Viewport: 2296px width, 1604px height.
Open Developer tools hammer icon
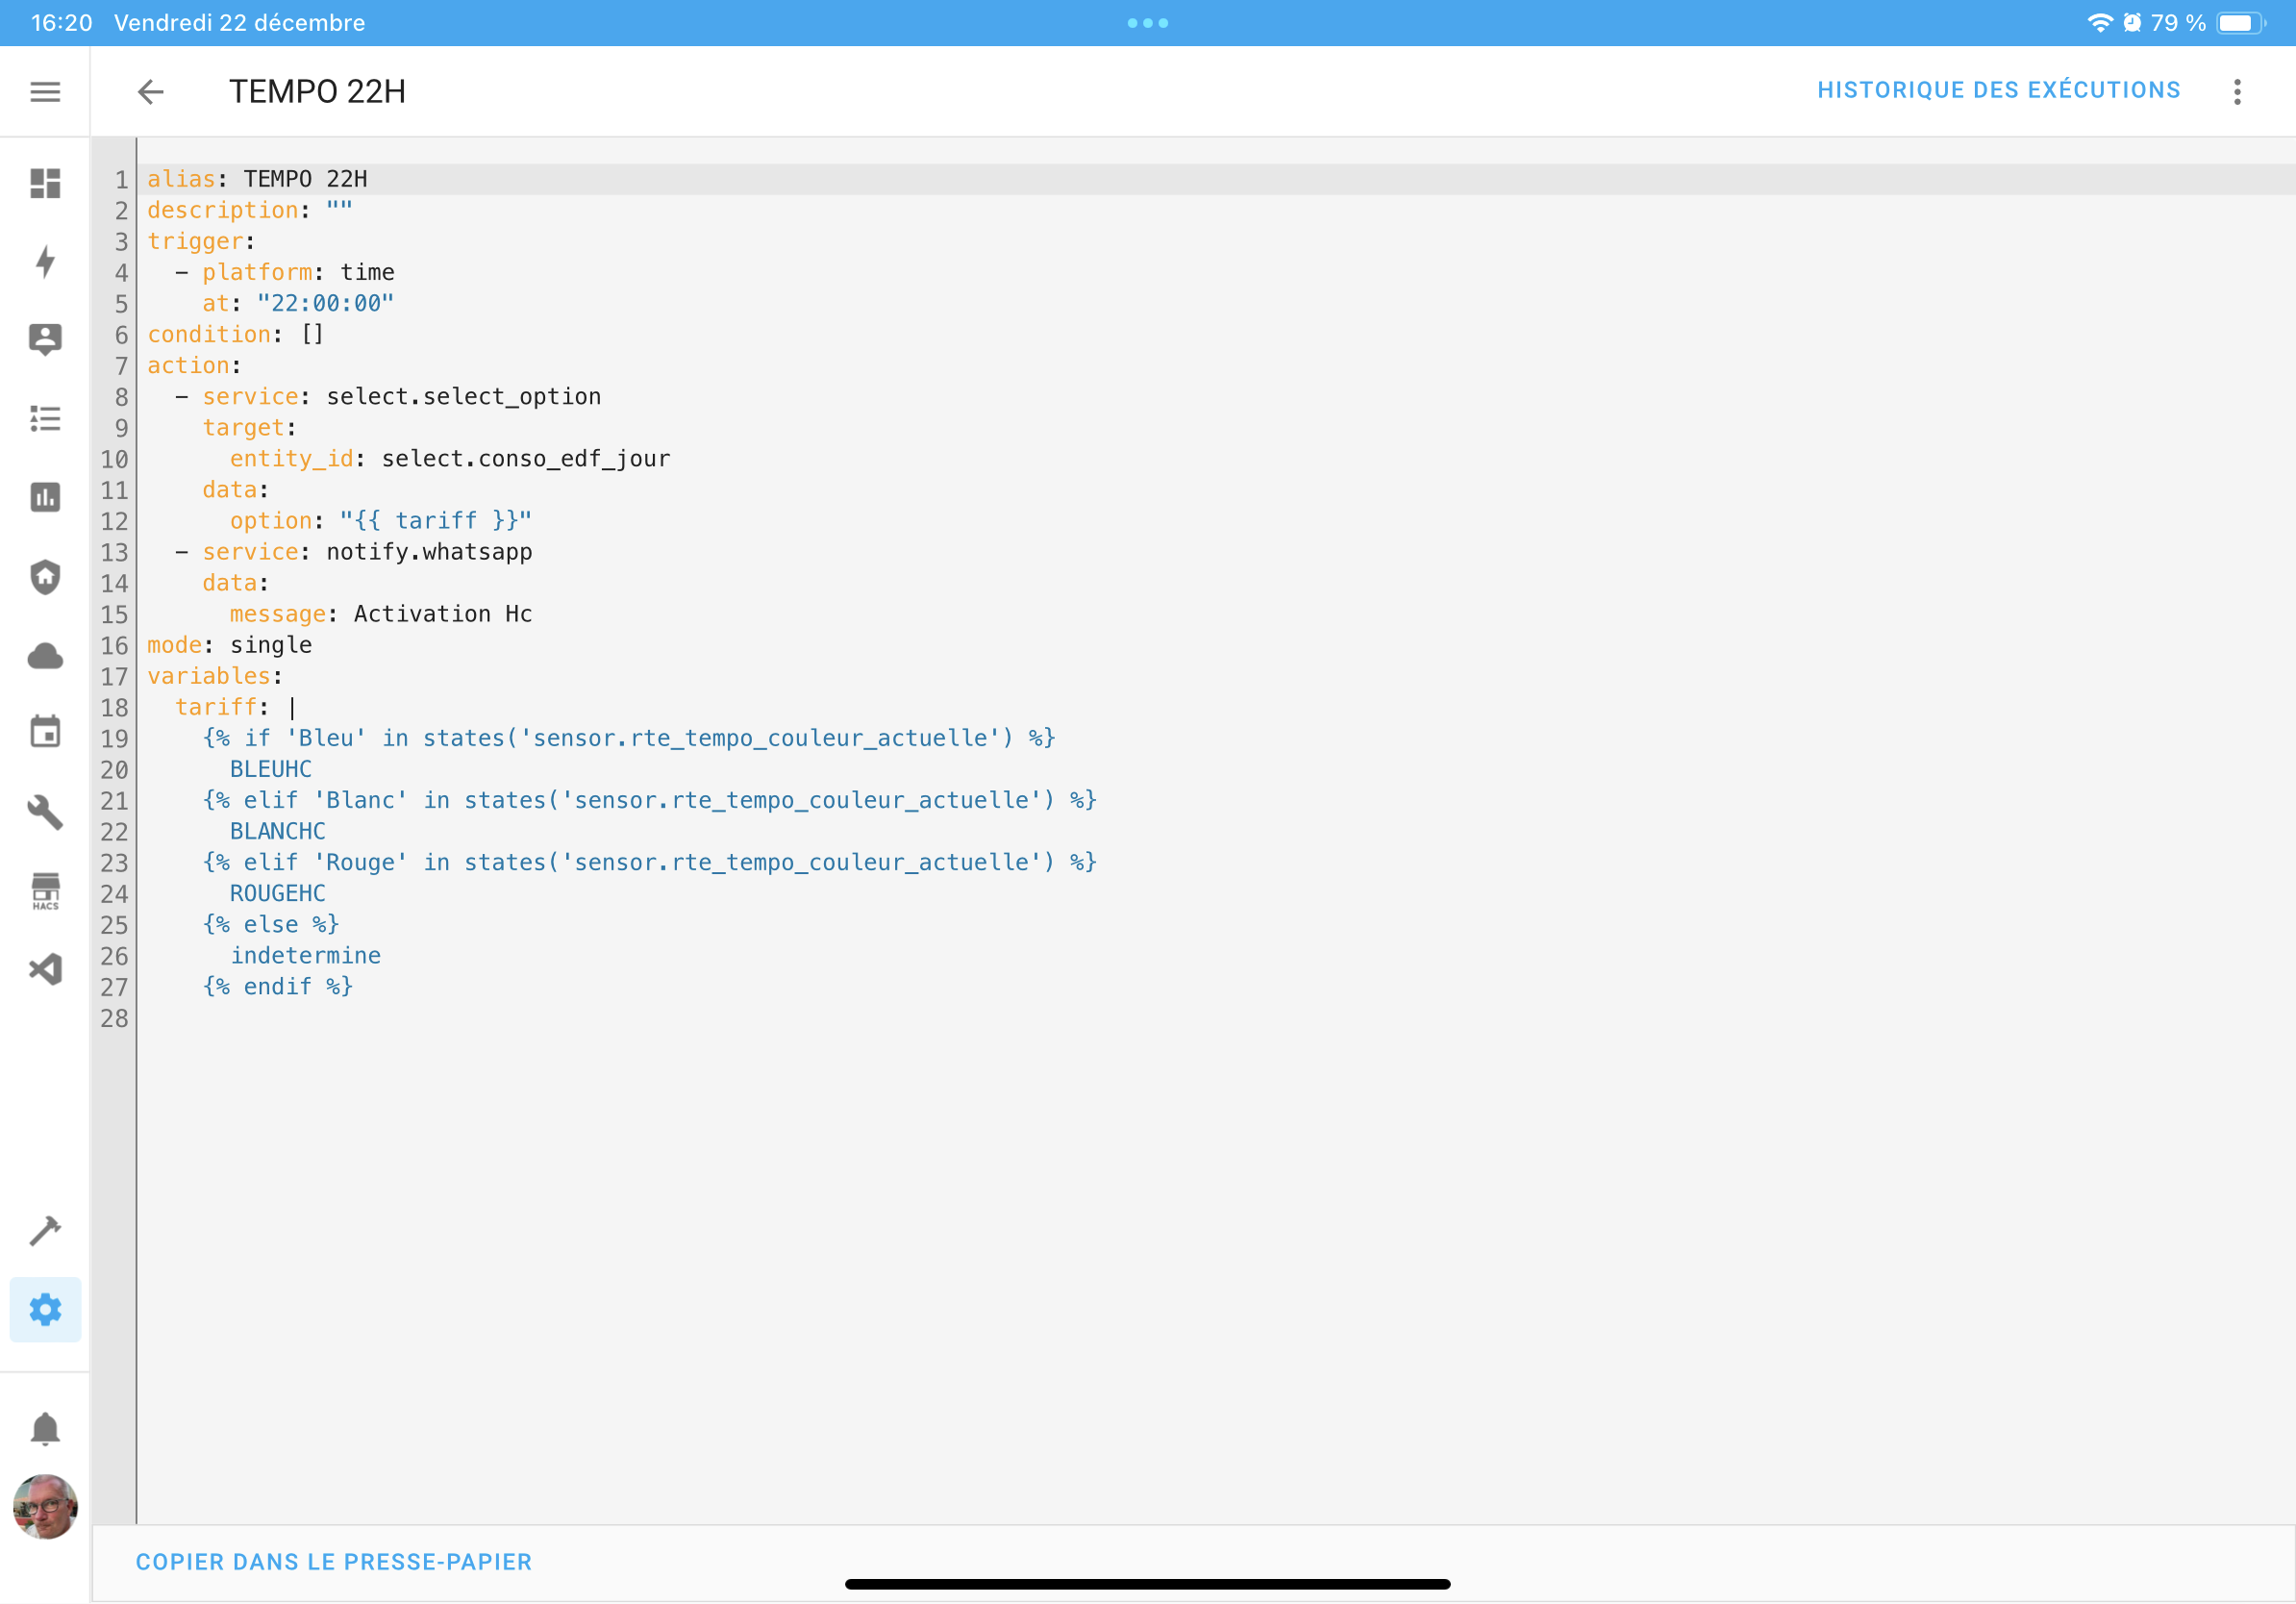45,1231
